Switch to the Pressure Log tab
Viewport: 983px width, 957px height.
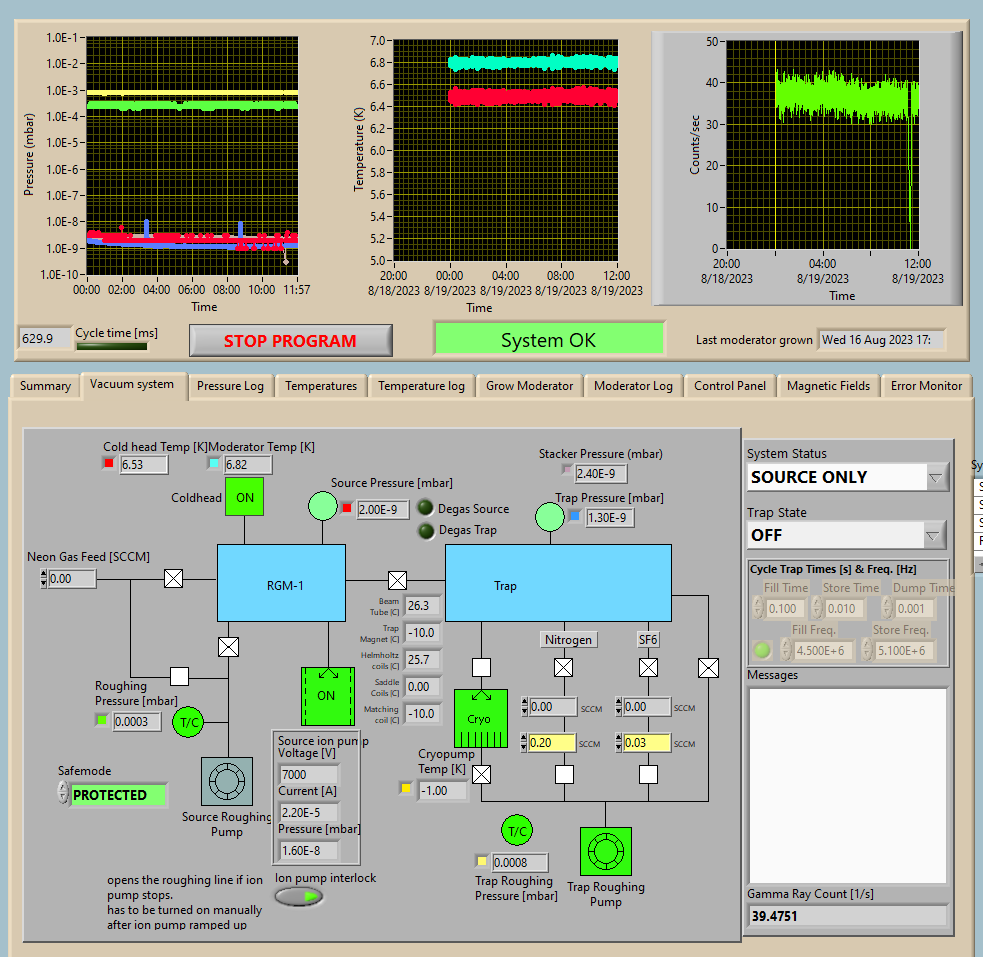point(230,386)
